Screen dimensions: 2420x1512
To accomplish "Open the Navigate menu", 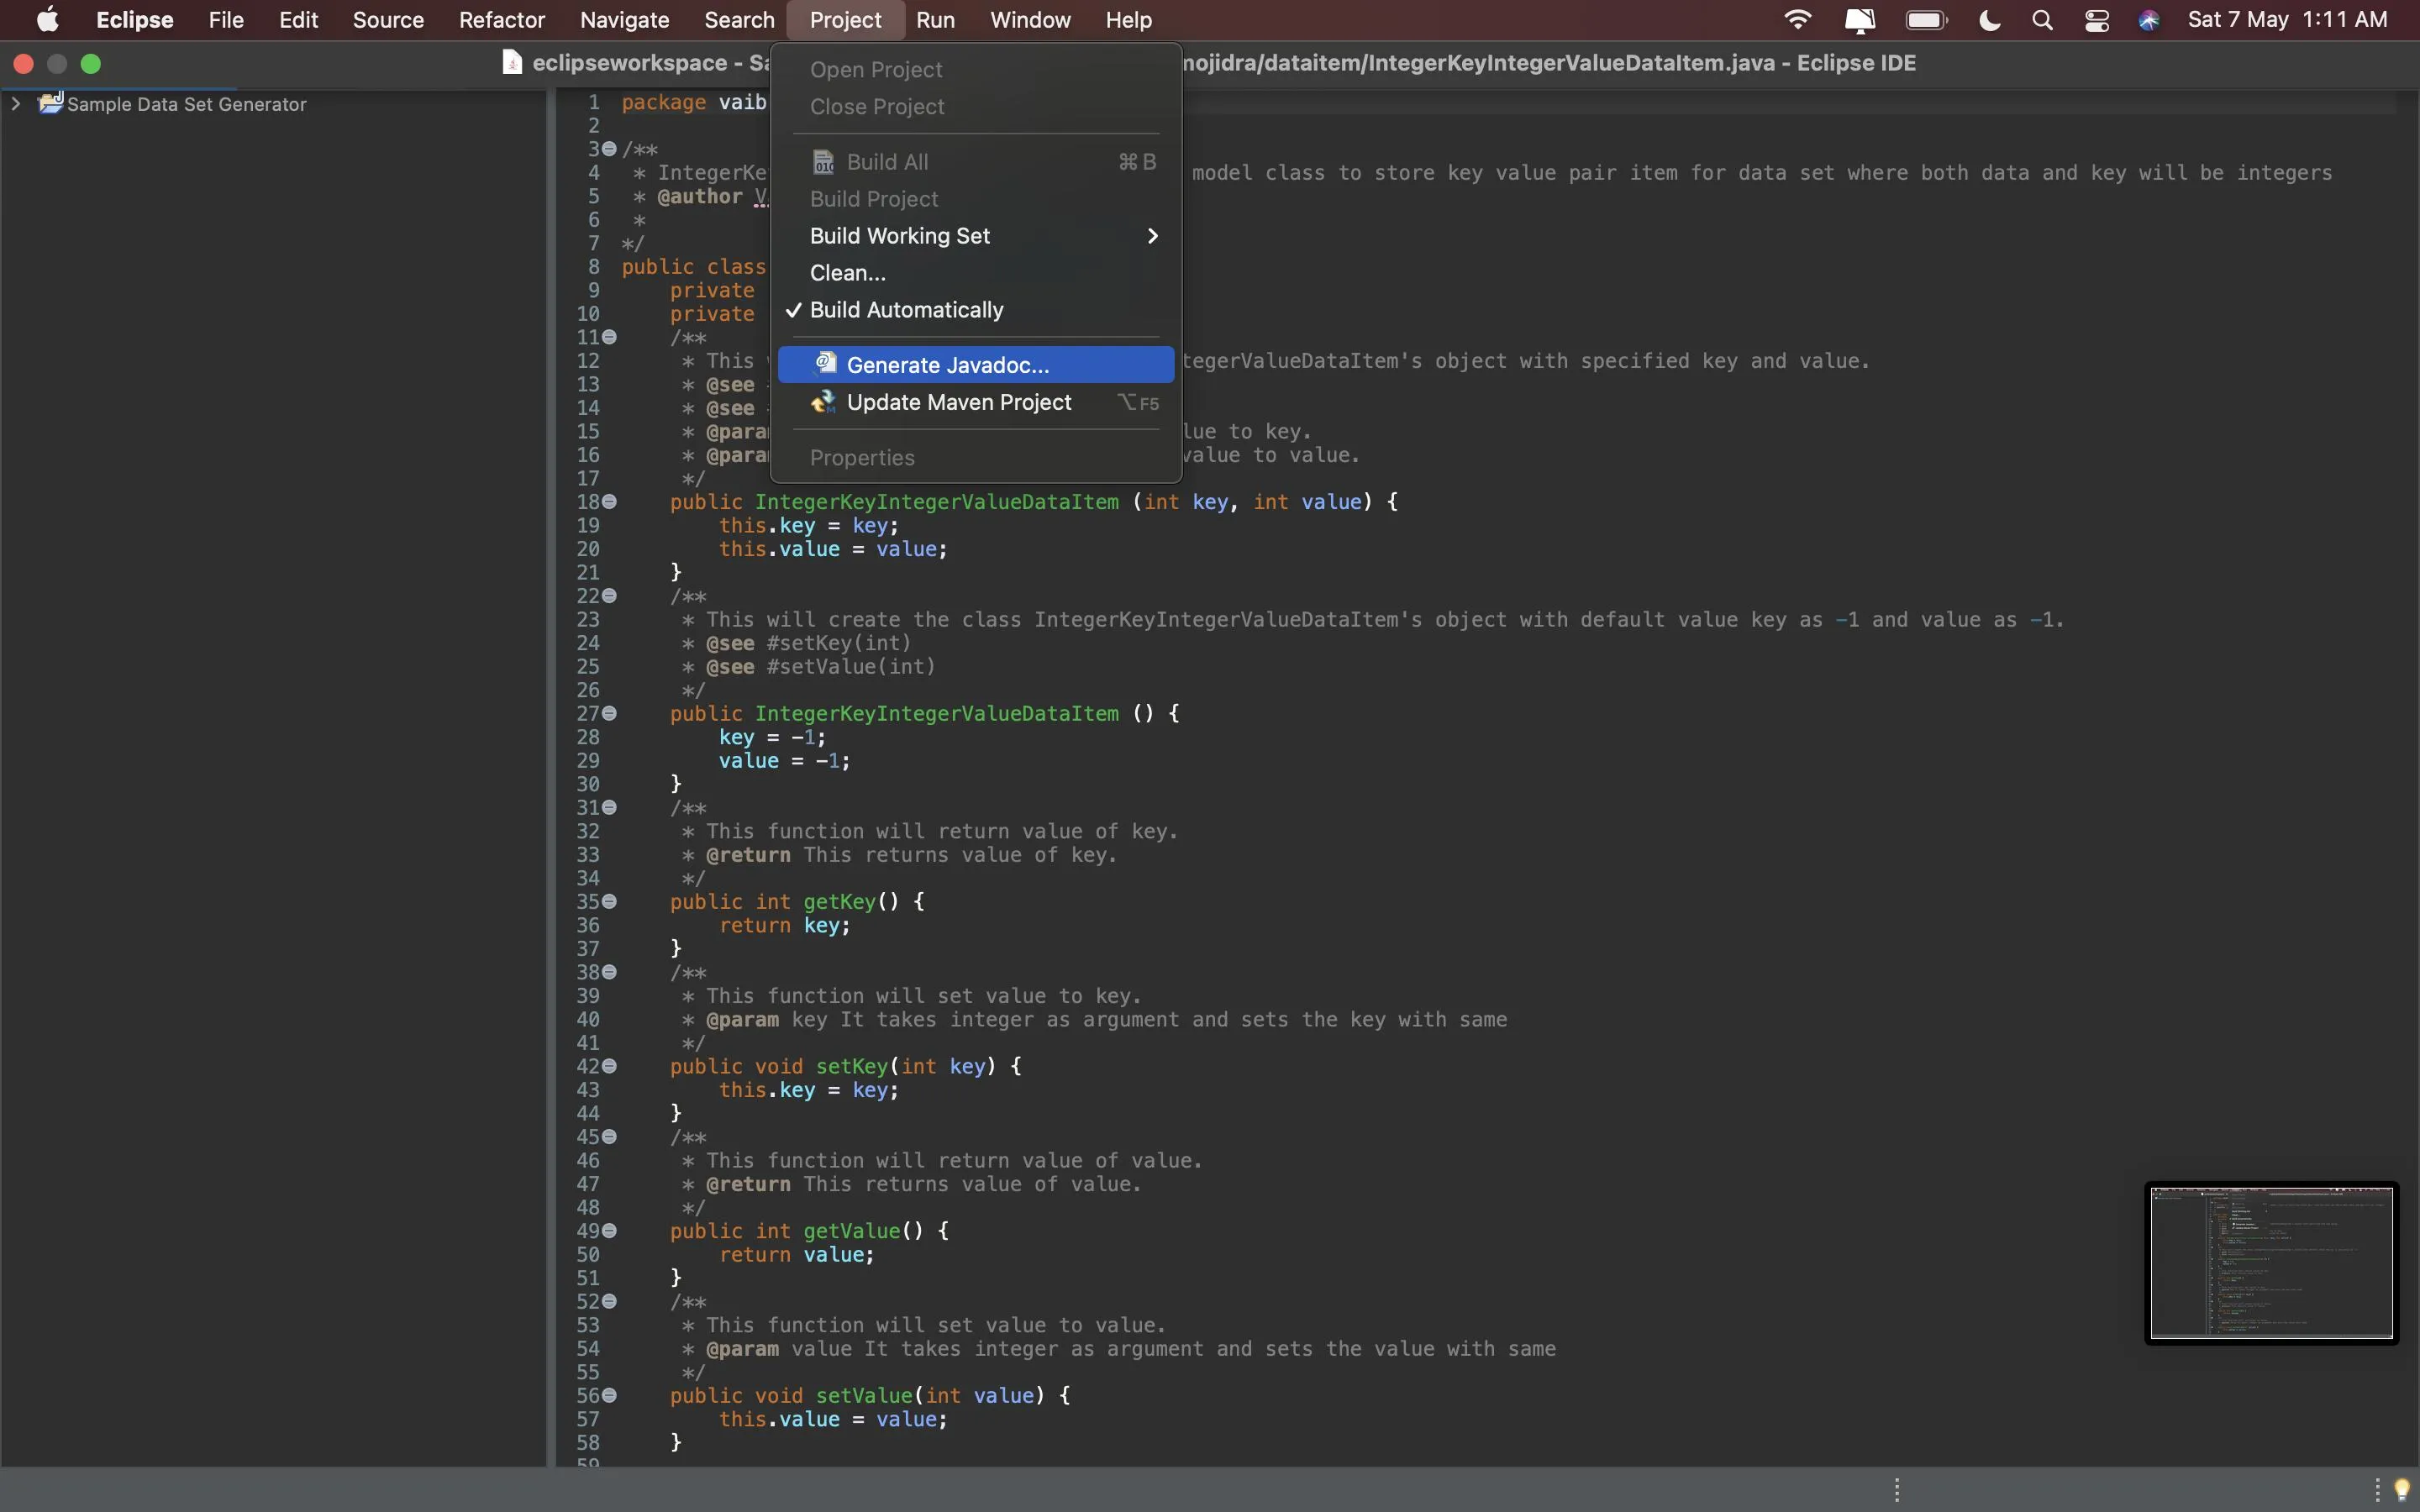I will [624, 20].
